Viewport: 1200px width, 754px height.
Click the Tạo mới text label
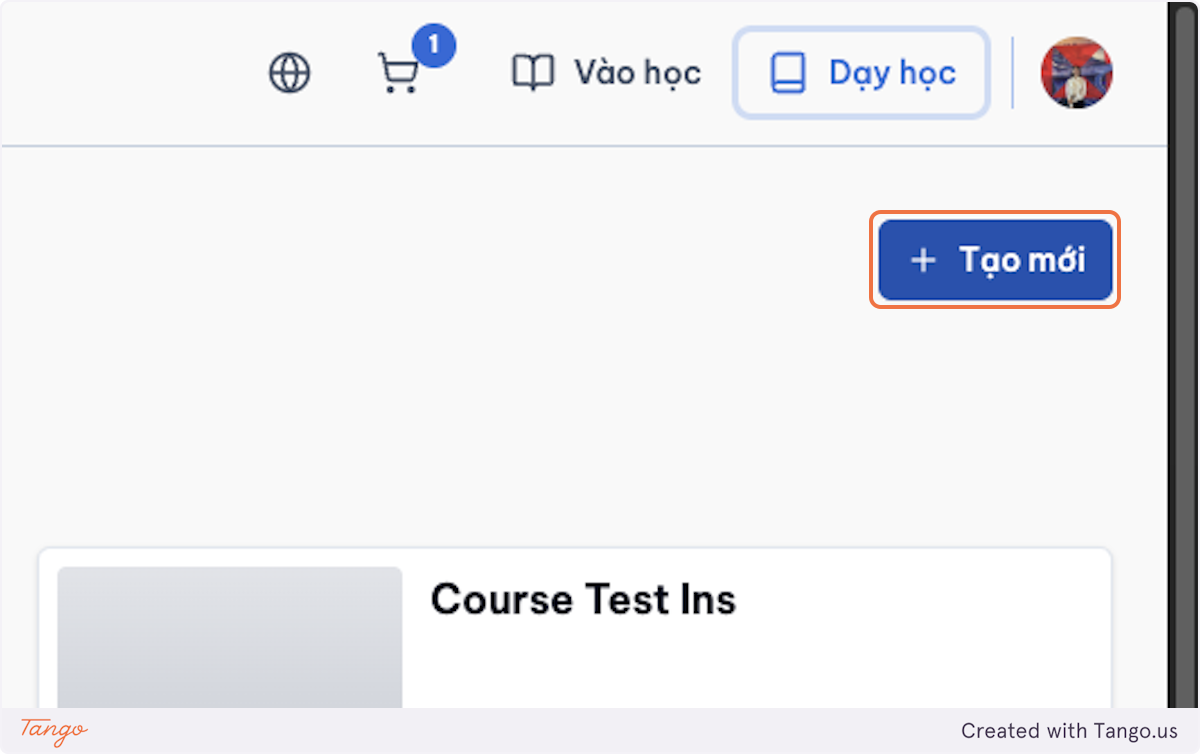click(1022, 260)
